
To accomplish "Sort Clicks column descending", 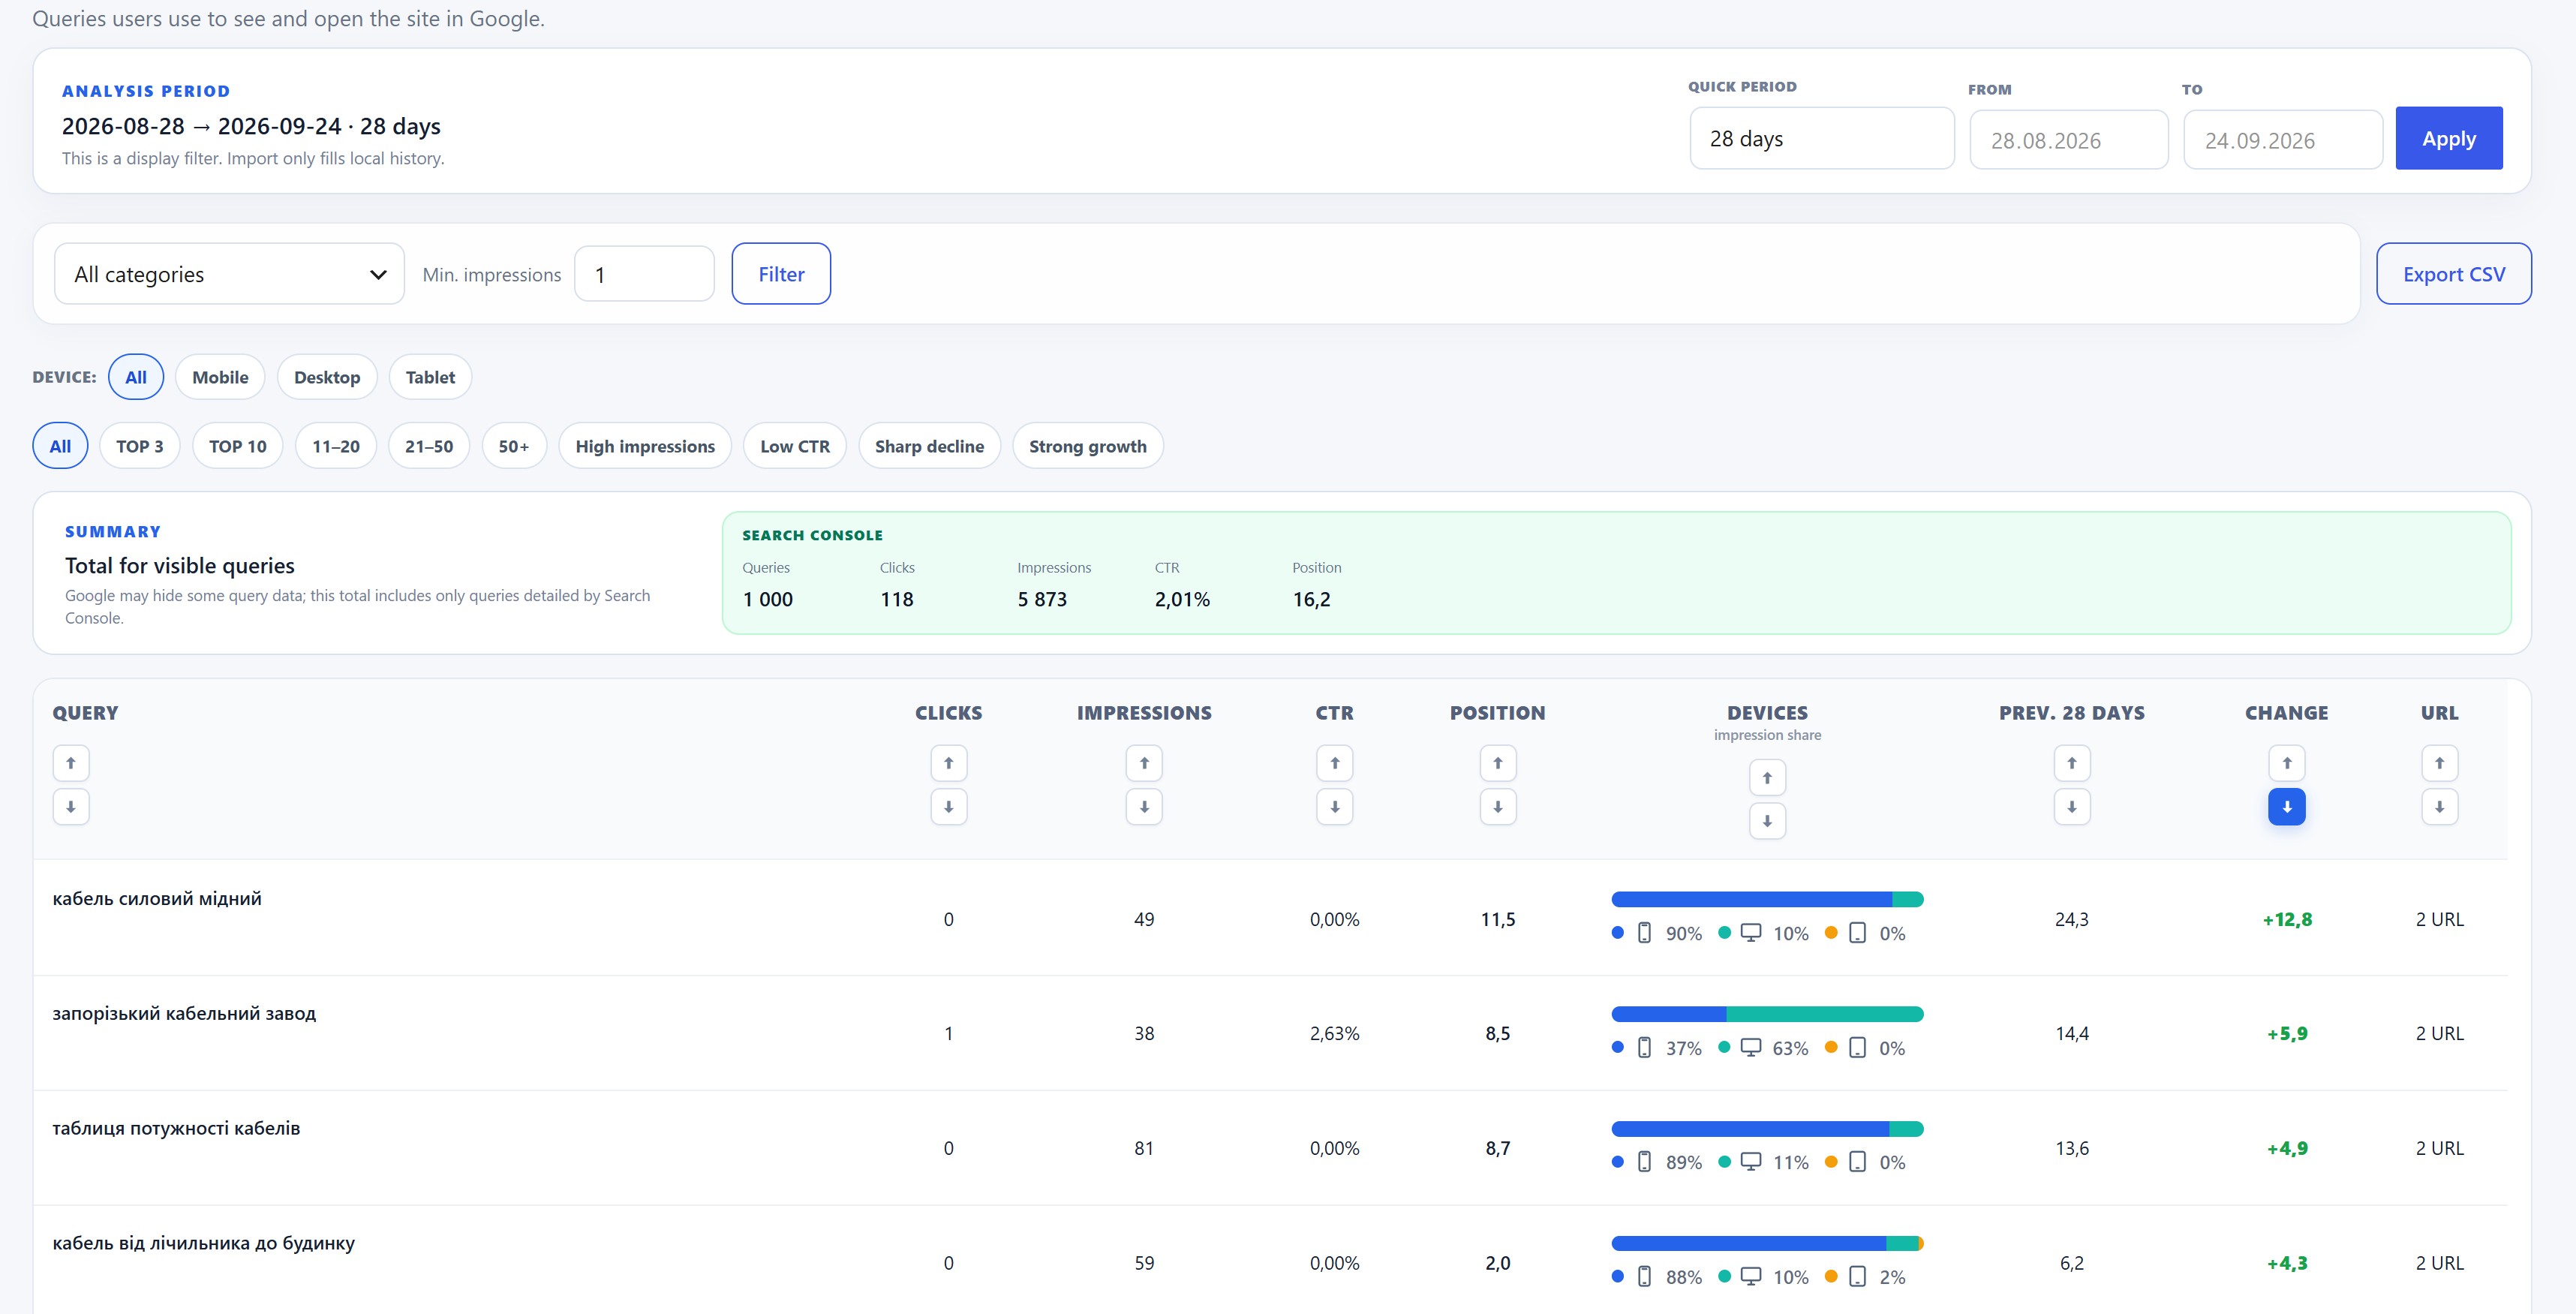I will click(948, 807).
